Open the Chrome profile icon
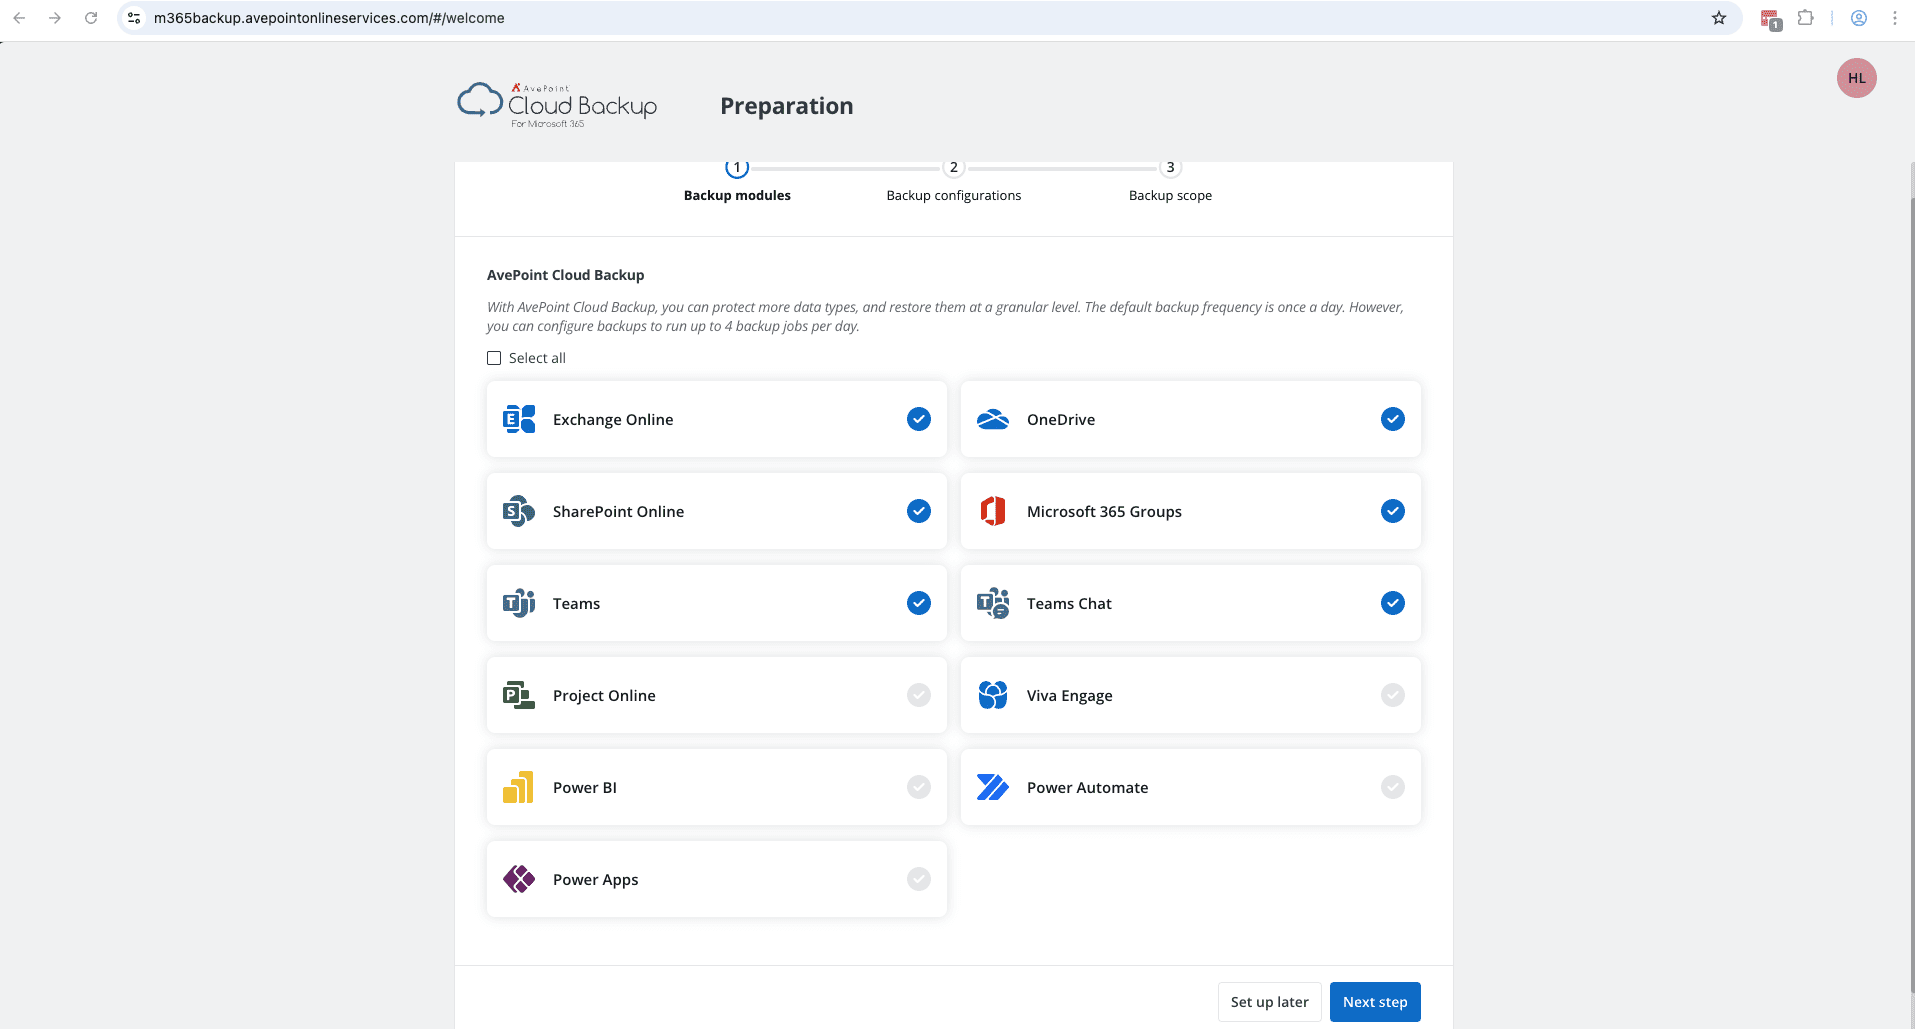 (1859, 18)
